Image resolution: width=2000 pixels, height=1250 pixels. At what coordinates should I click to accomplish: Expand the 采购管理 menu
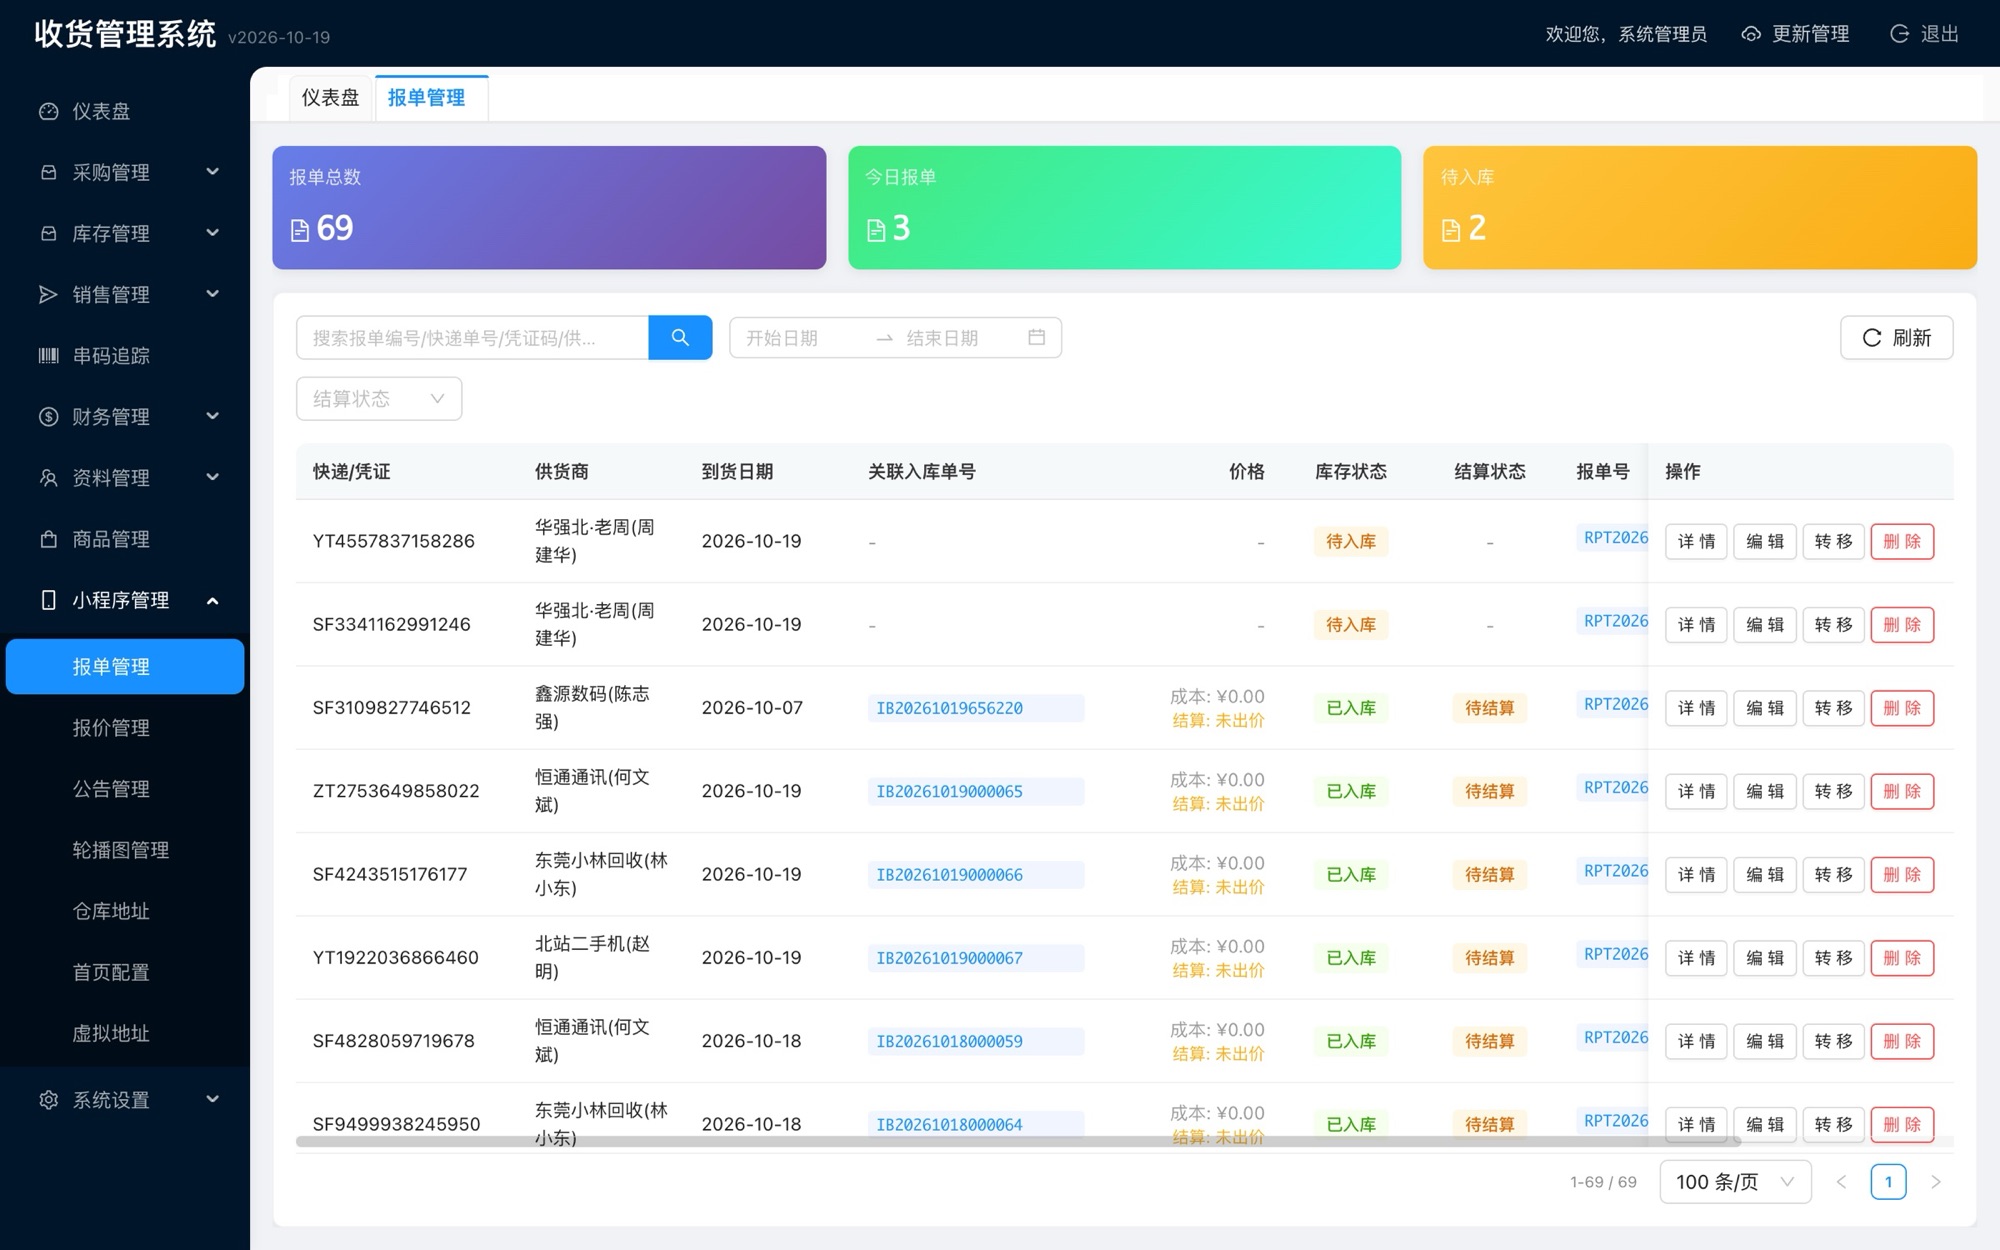click(125, 172)
